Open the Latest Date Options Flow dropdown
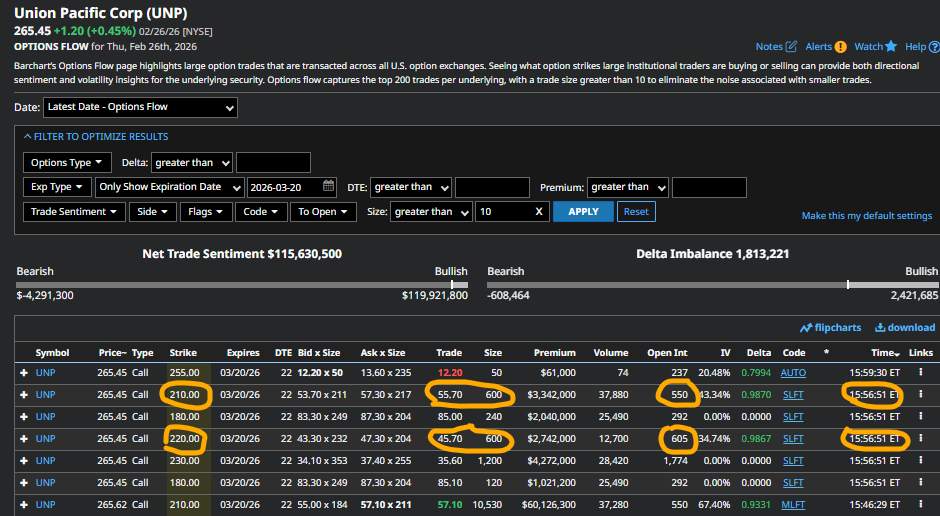Image resolution: width=940 pixels, height=516 pixels. [140, 107]
